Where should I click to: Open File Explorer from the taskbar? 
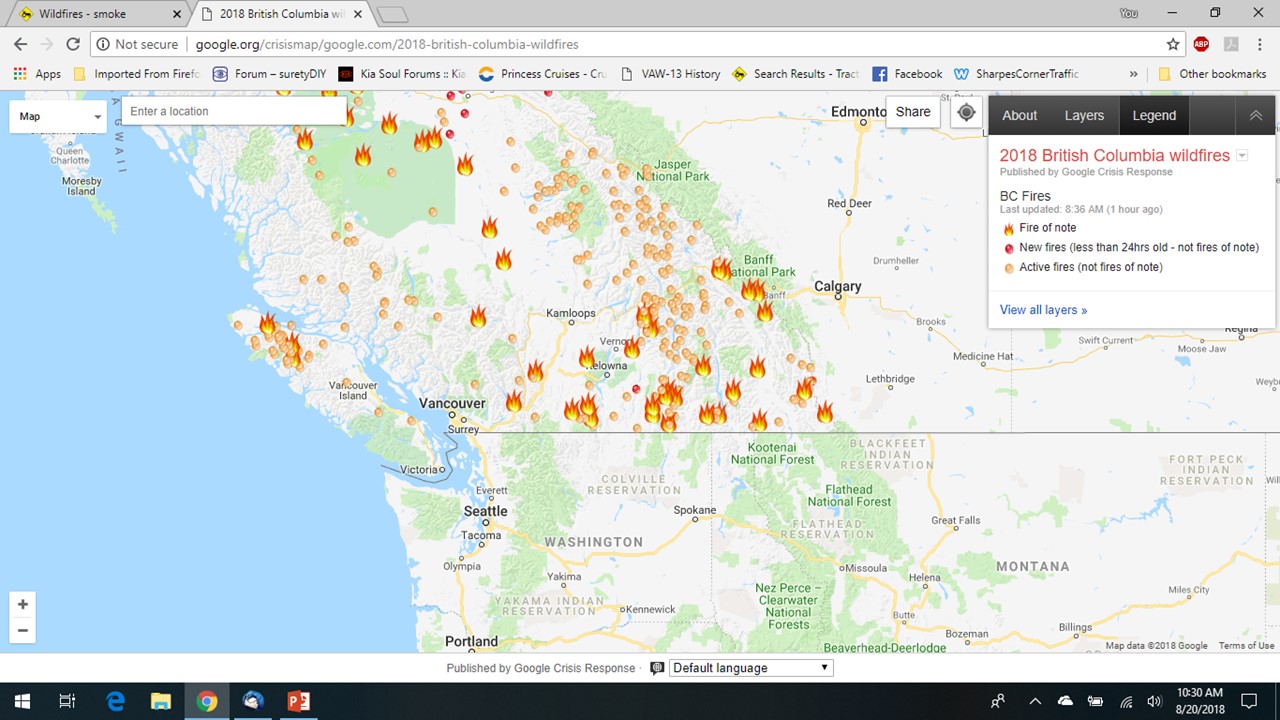161,701
